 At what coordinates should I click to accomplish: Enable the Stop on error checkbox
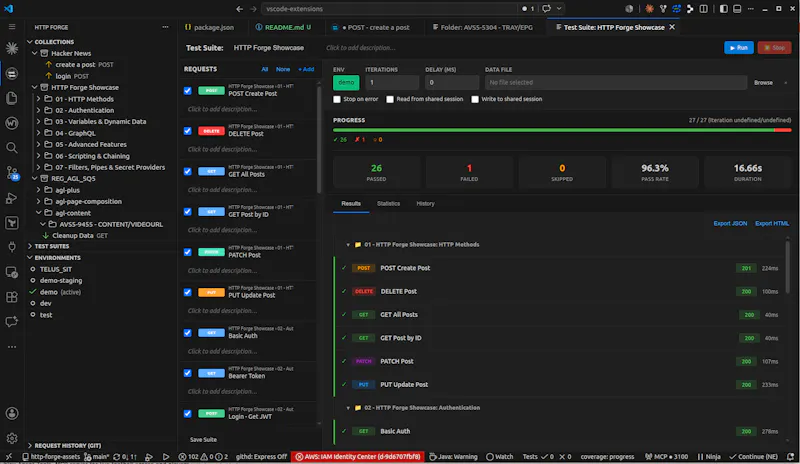coord(337,99)
